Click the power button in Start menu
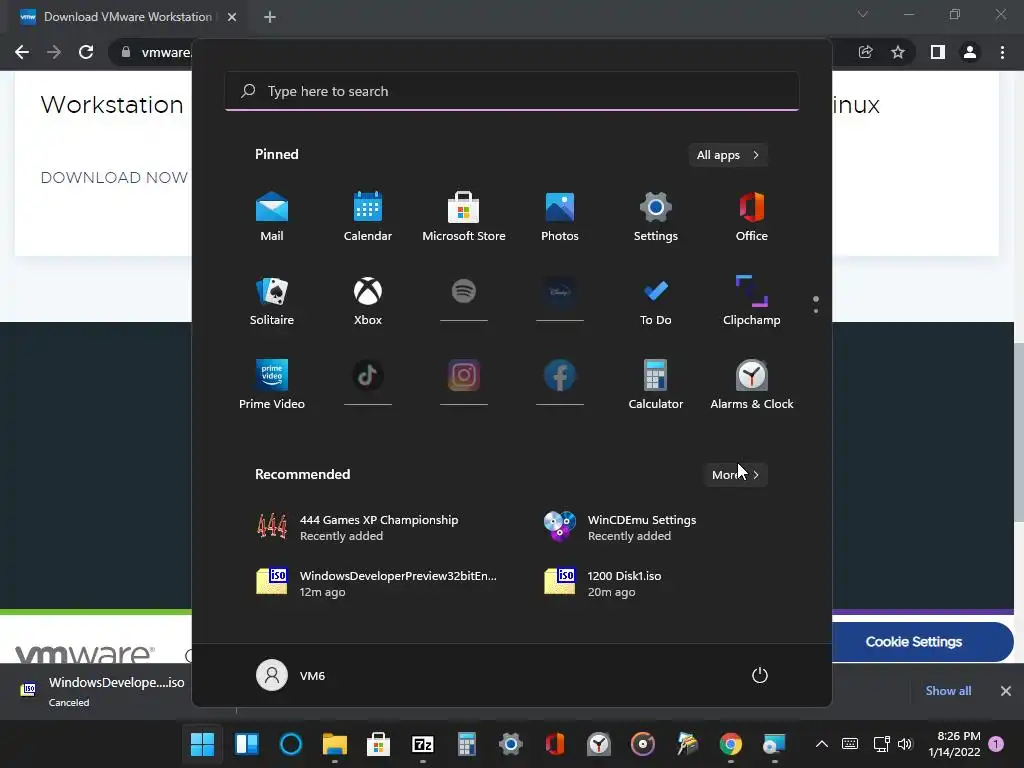1024x768 pixels. click(760, 675)
